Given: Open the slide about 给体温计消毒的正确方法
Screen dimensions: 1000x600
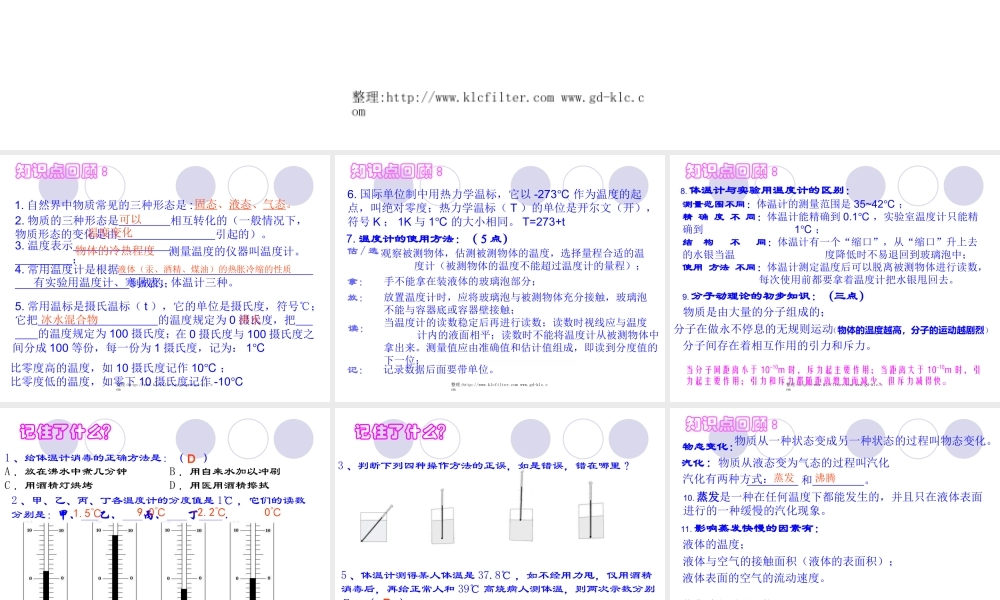Looking at the screenshot, I should point(165,504).
